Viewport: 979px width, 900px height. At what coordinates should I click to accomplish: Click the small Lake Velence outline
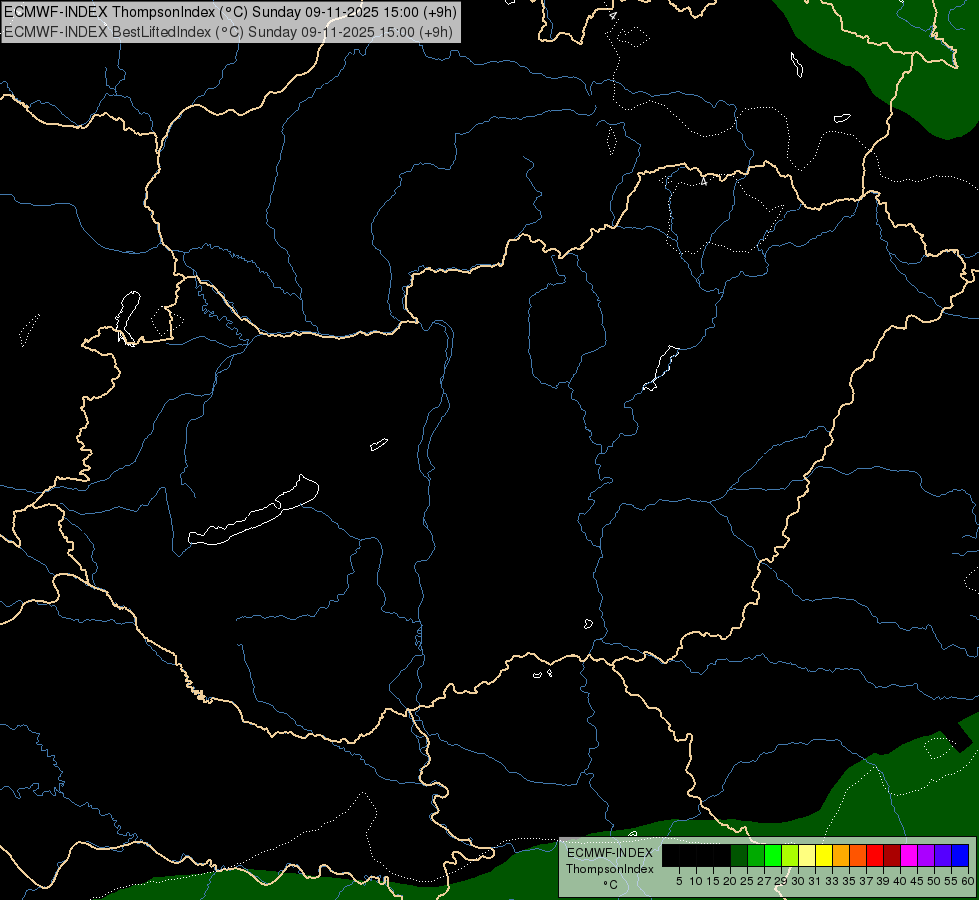378,444
